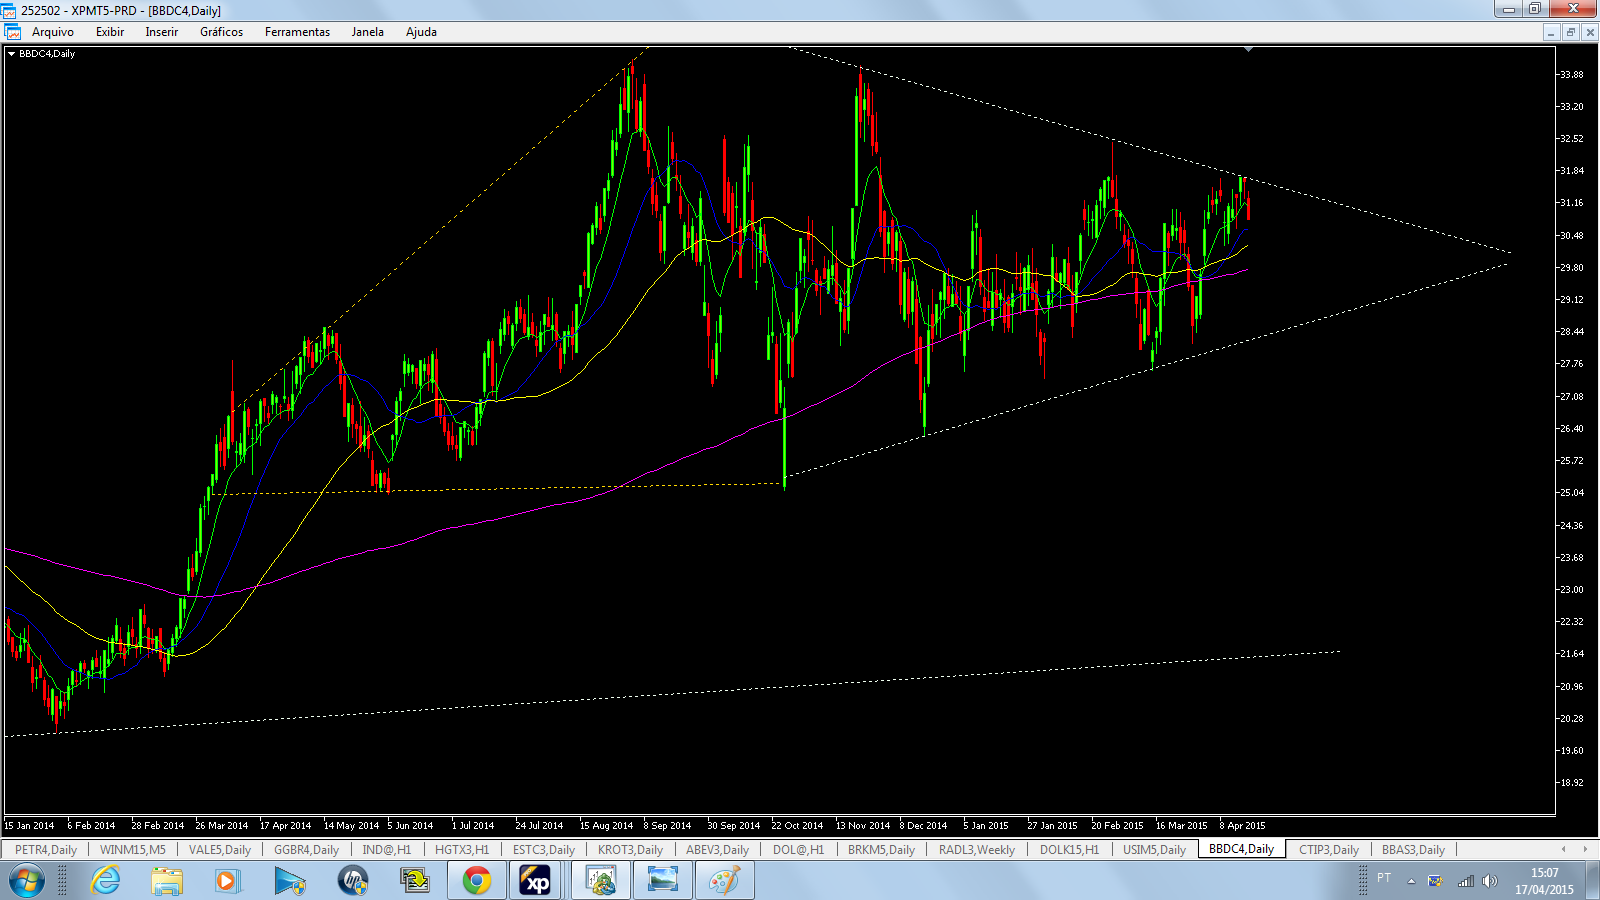The height and width of the screenshot is (900, 1600).
Task: Switch to the IND@,H1 chart tab
Action: 387,850
